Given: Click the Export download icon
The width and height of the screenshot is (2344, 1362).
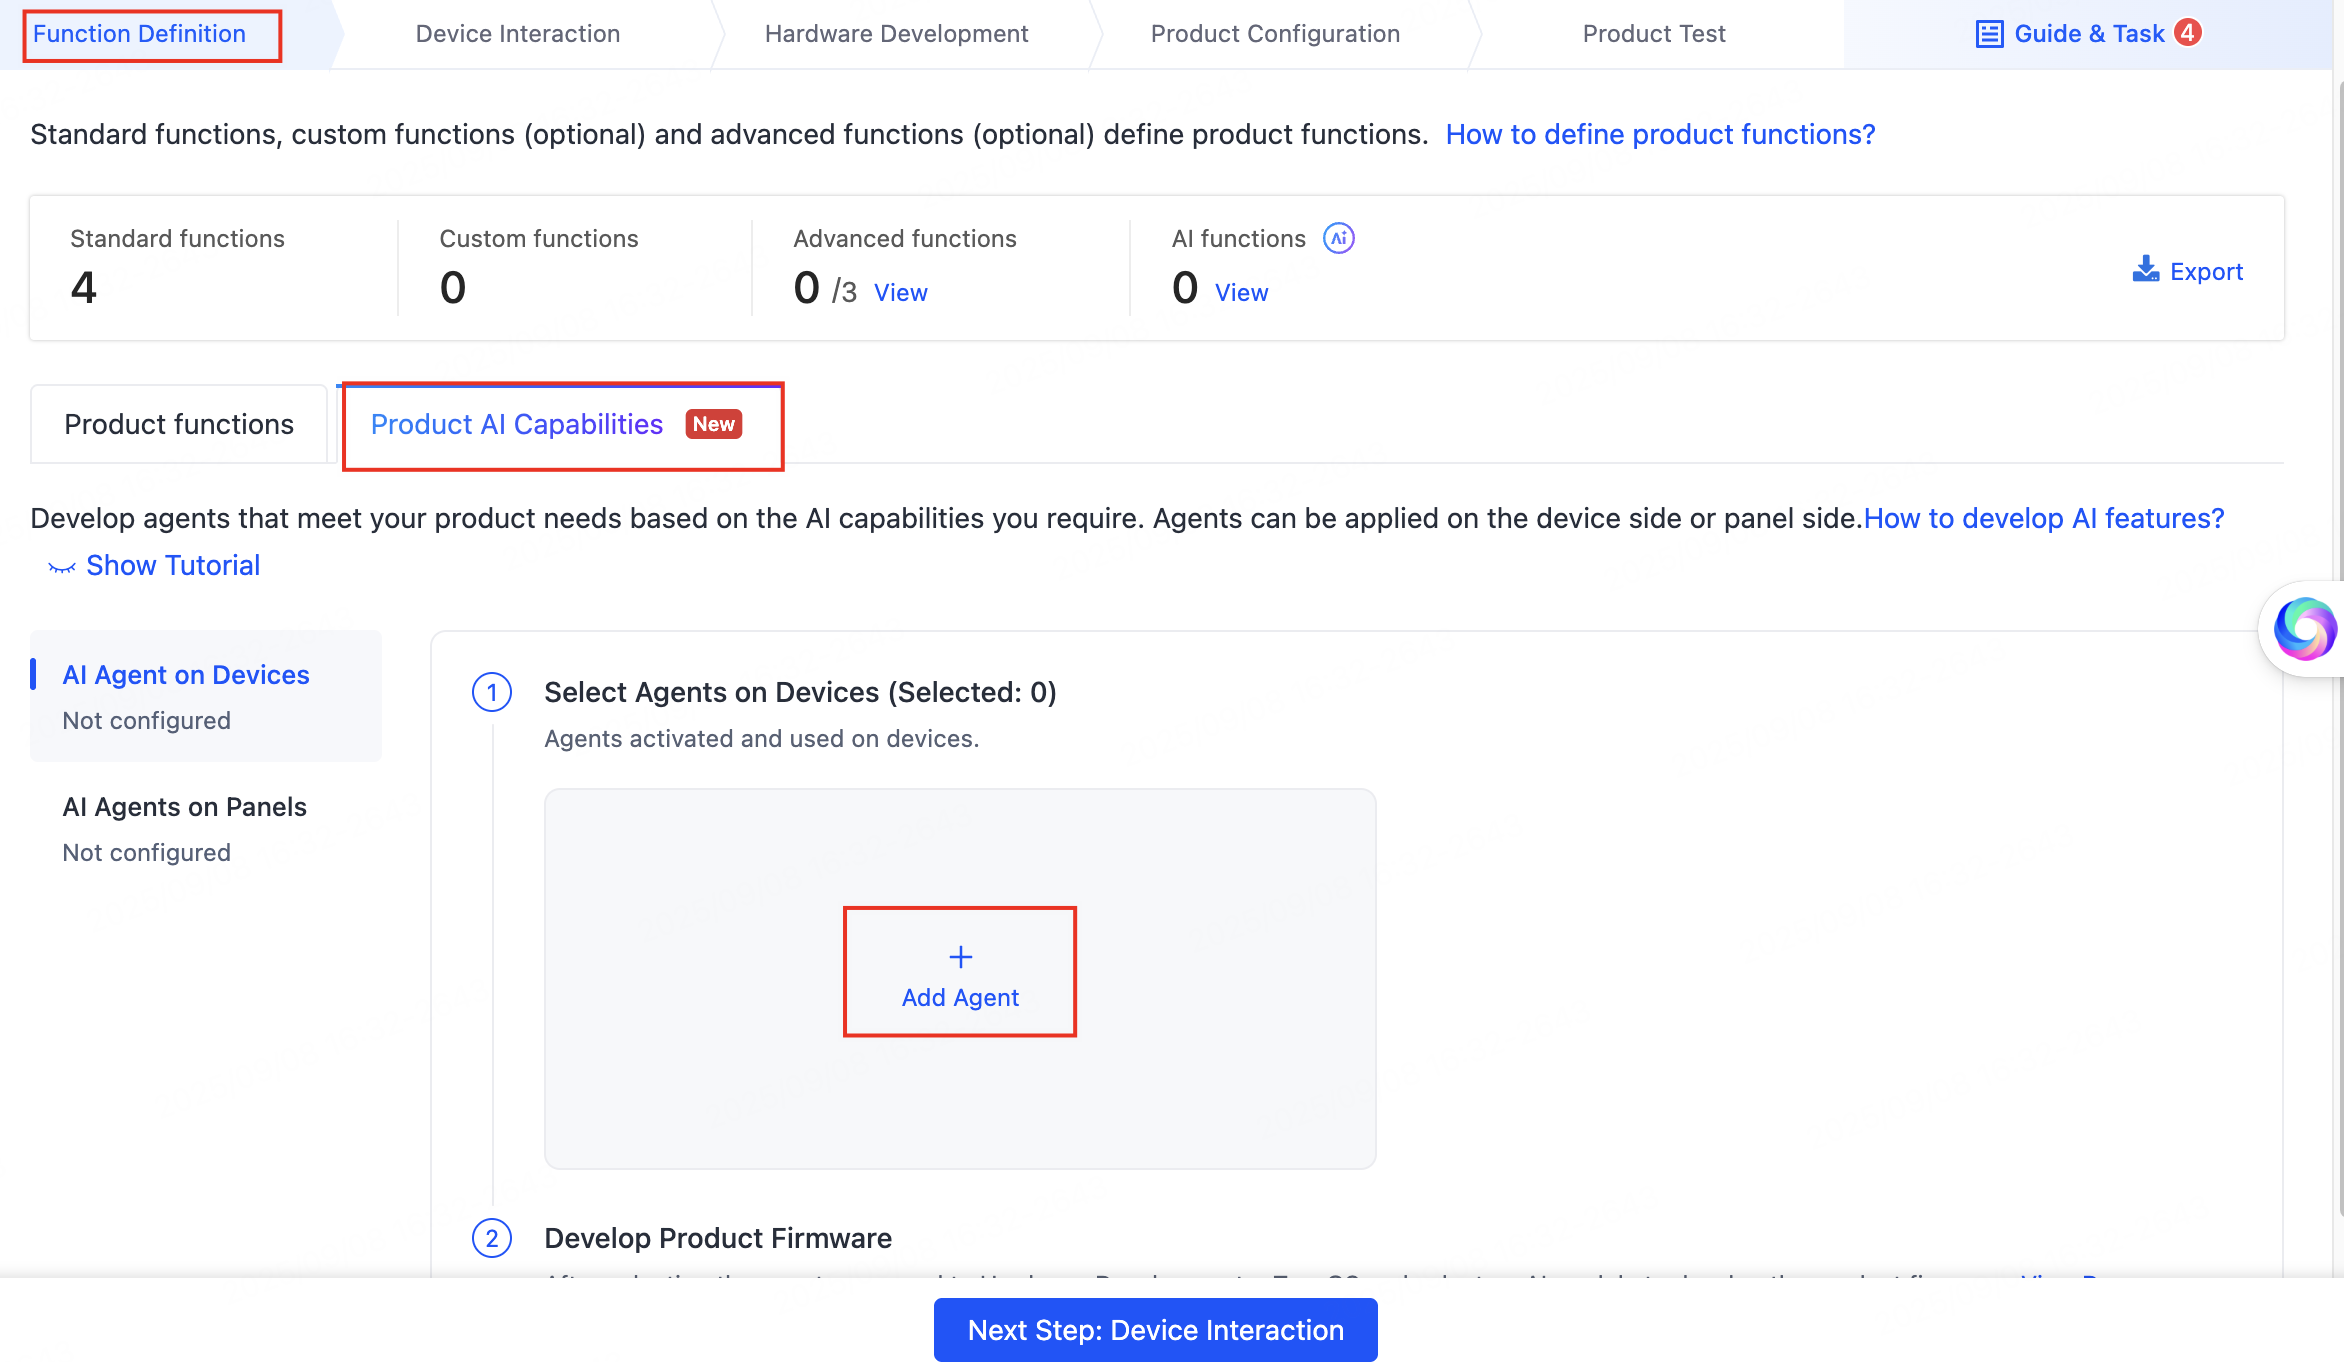Looking at the screenshot, I should tap(2145, 270).
